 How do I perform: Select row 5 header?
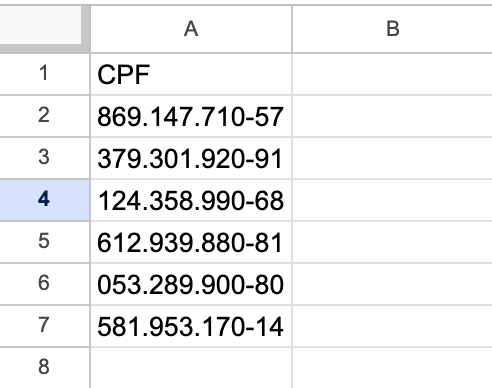[45, 242]
